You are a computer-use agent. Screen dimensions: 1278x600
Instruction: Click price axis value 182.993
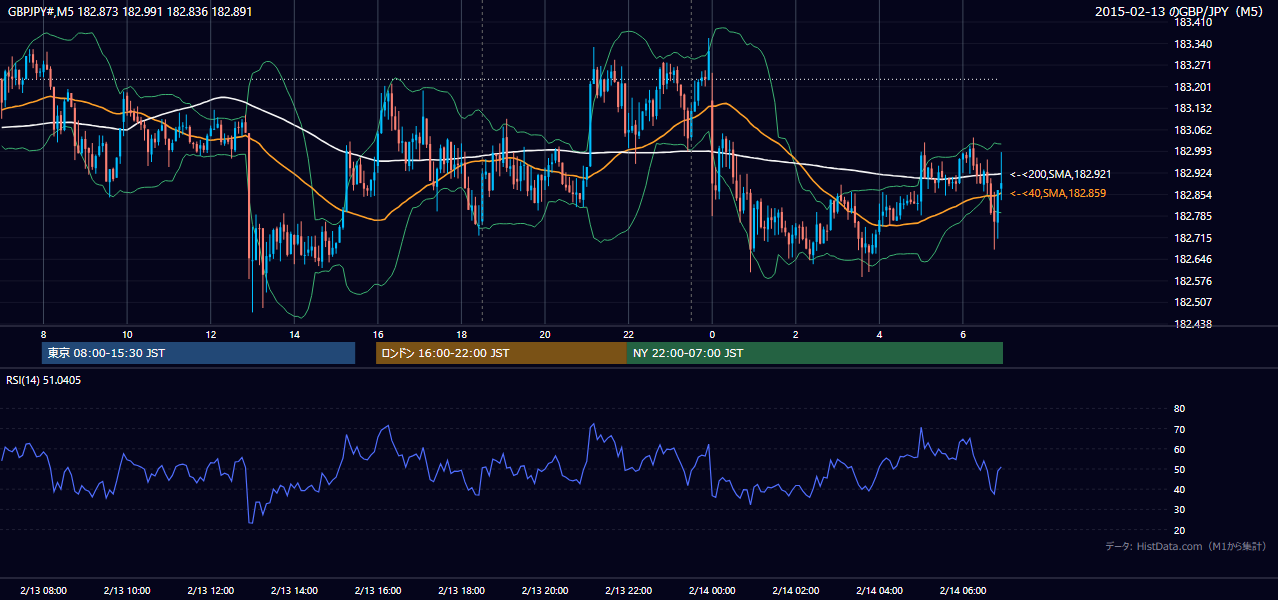(1192, 151)
